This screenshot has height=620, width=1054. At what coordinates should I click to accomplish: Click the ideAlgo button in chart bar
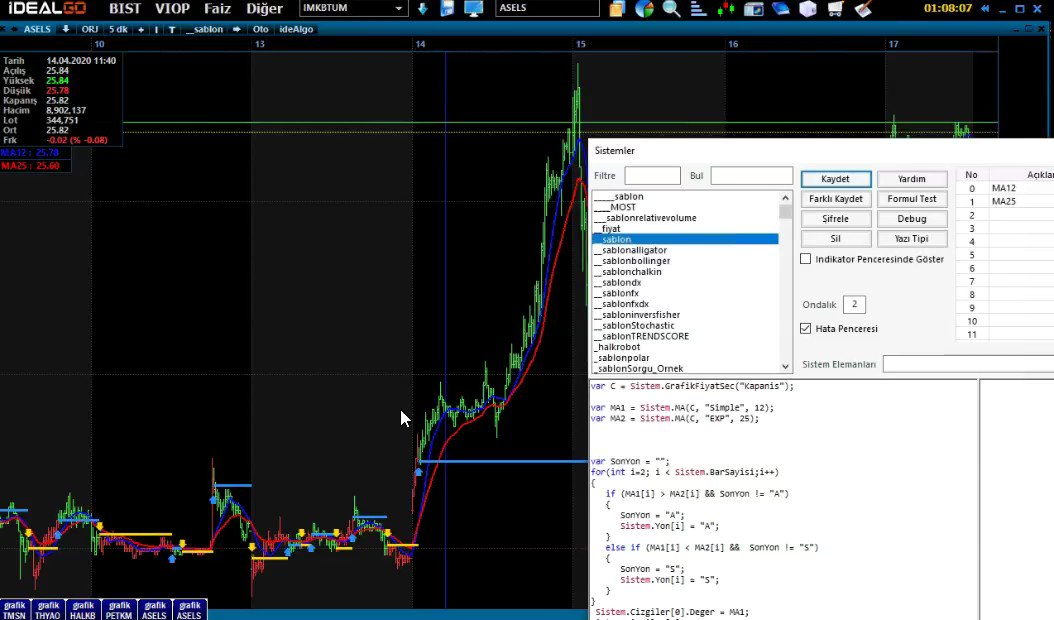pyautogui.click(x=296, y=30)
